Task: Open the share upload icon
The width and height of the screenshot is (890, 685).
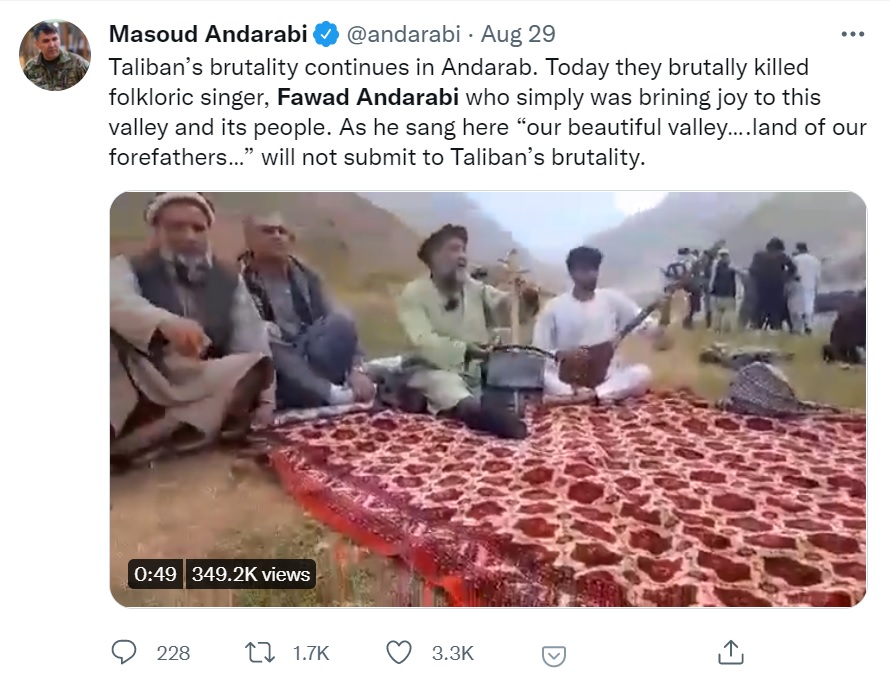Action: pyautogui.click(x=731, y=652)
